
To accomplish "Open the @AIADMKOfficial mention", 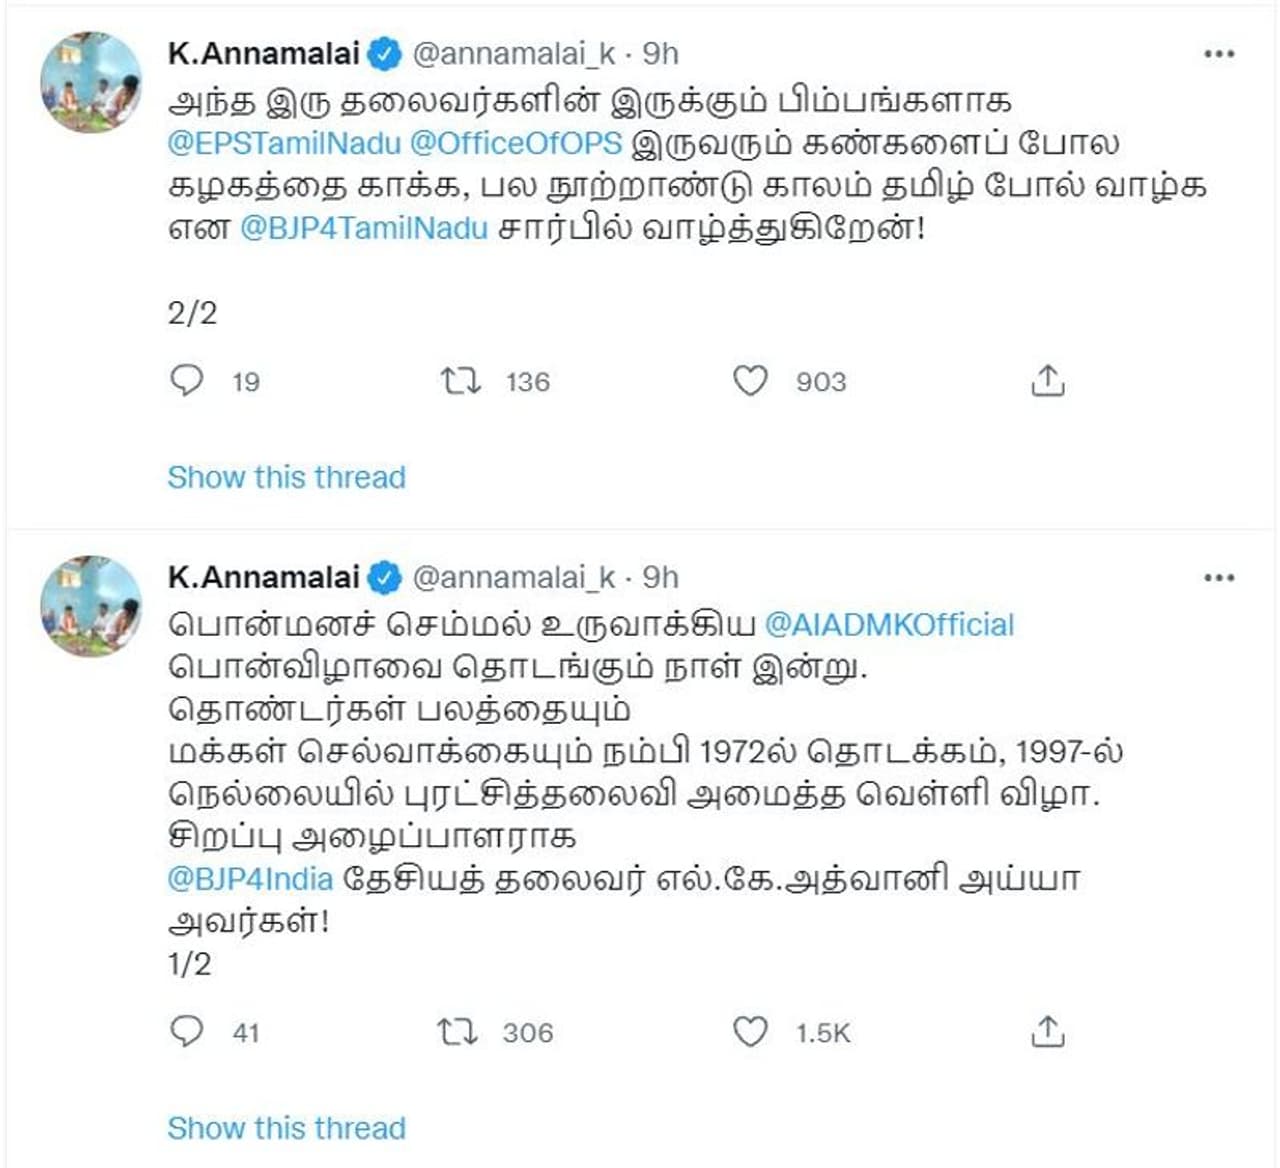I will pyautogui.click(x=889, y=625).
